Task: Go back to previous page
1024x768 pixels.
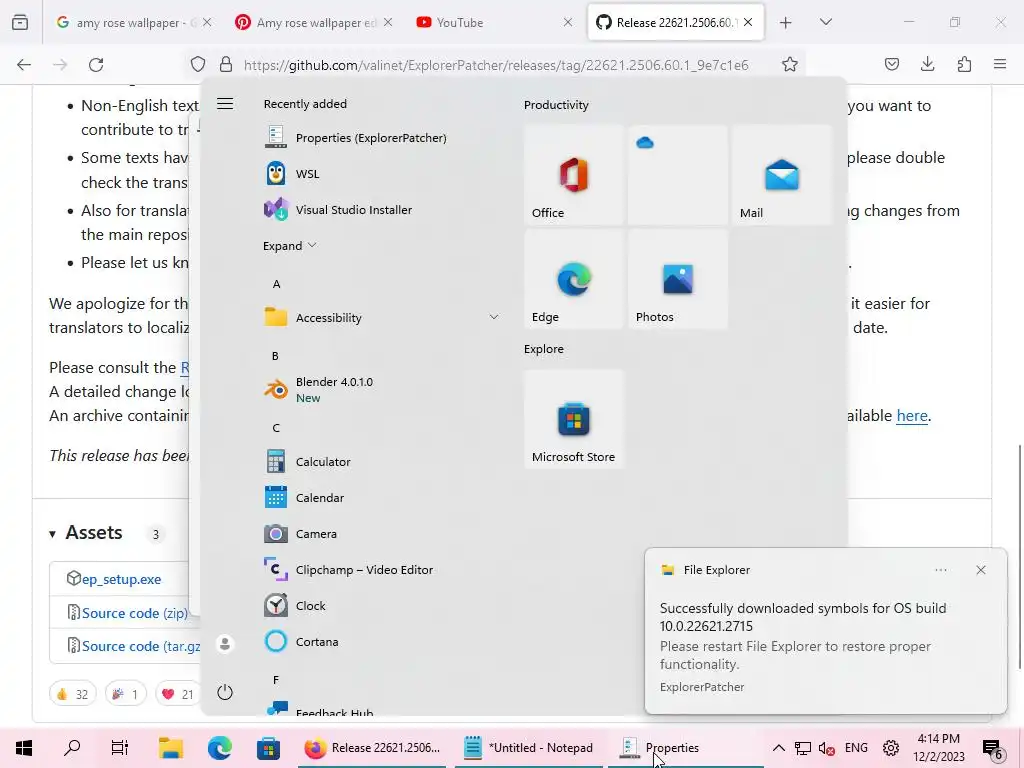Action: (x=24, y=65)
